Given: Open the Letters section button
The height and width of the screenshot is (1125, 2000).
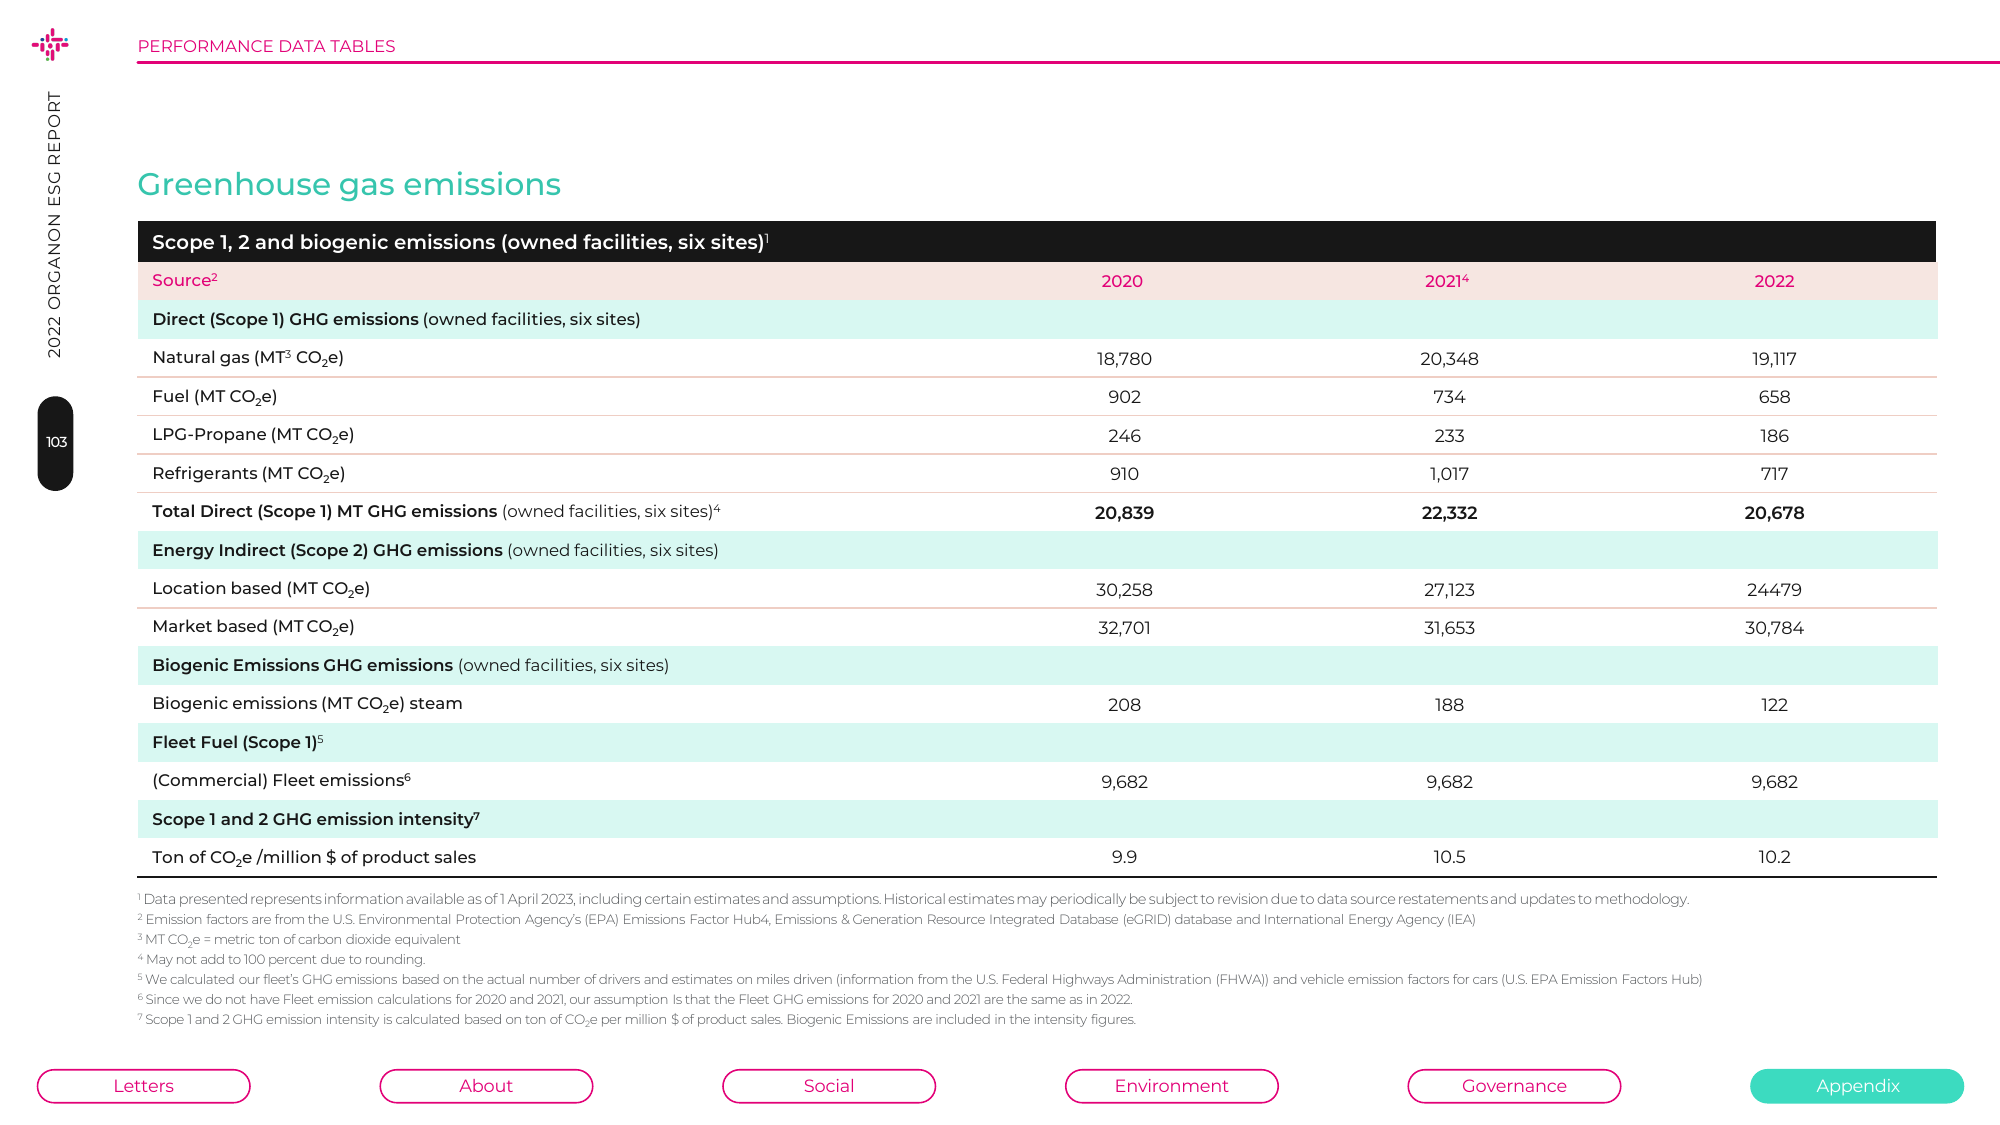Looking at the screenshot, I should click(144, 1086).
